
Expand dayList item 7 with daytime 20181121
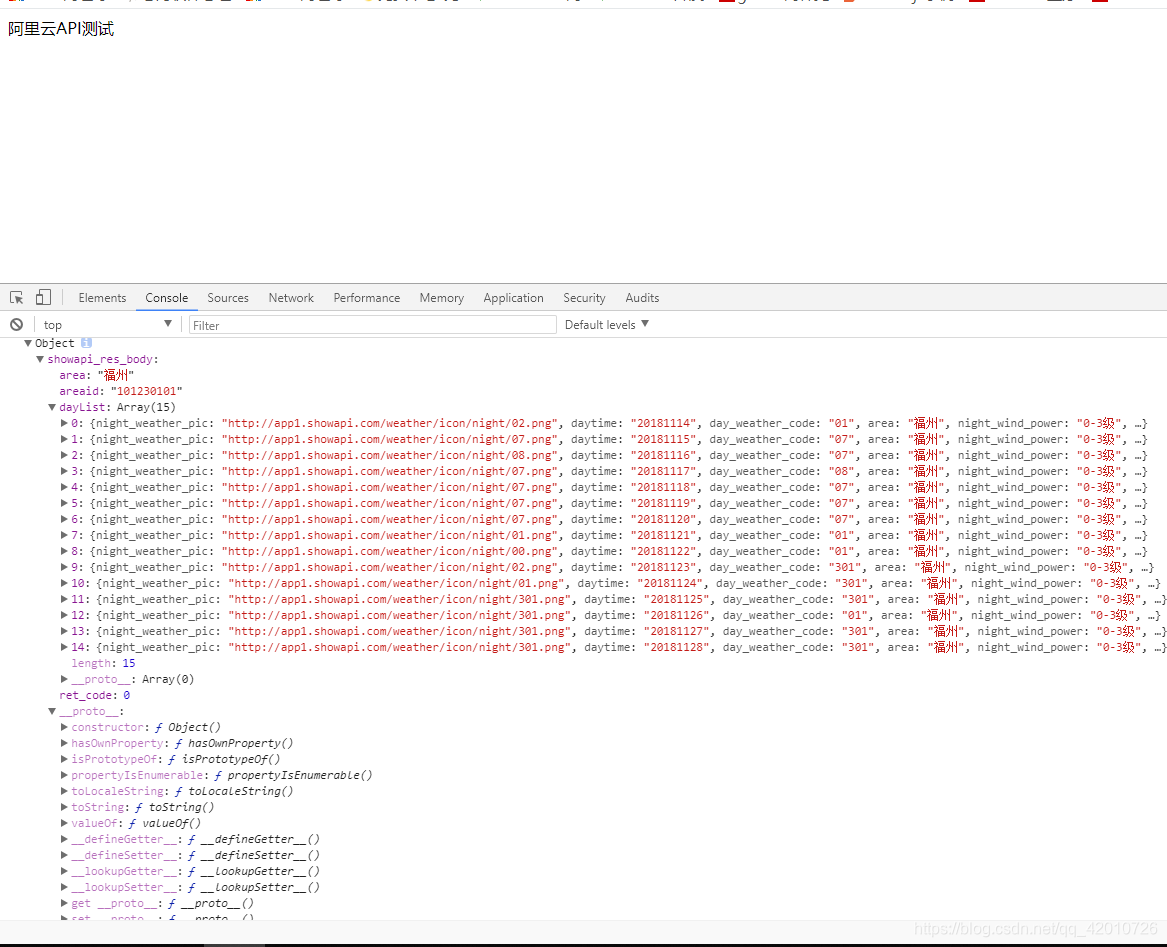click(64, 535)
